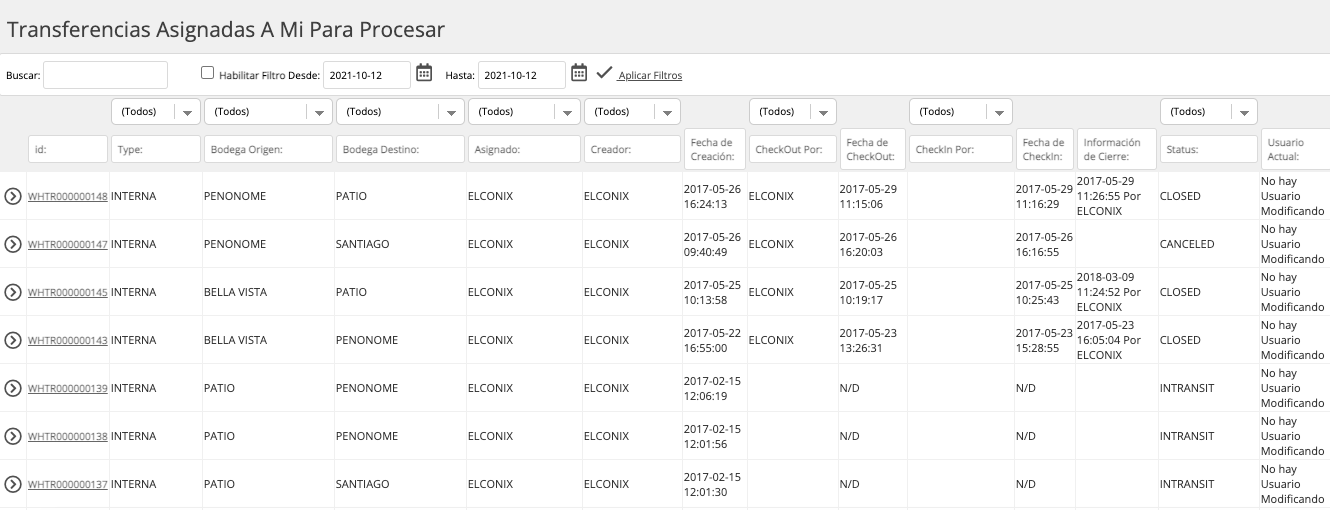
Task: Expand row details for WHTR000000143
Action: [13, 340]
